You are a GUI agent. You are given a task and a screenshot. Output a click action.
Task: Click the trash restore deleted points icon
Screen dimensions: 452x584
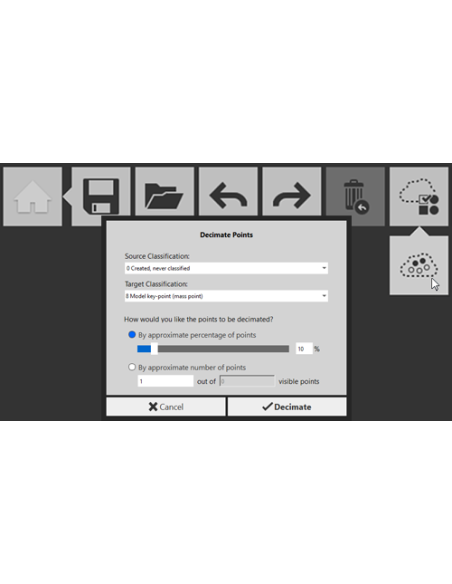[356, 196]
